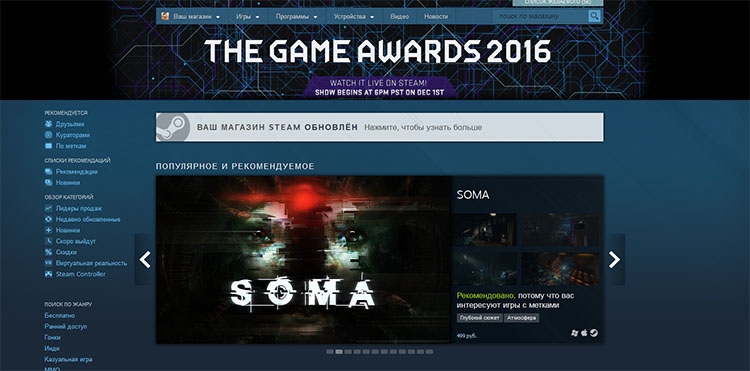Click the chart icon beside Лидеры продаж
The image size is (750, 371).
(x=48, y=208)
